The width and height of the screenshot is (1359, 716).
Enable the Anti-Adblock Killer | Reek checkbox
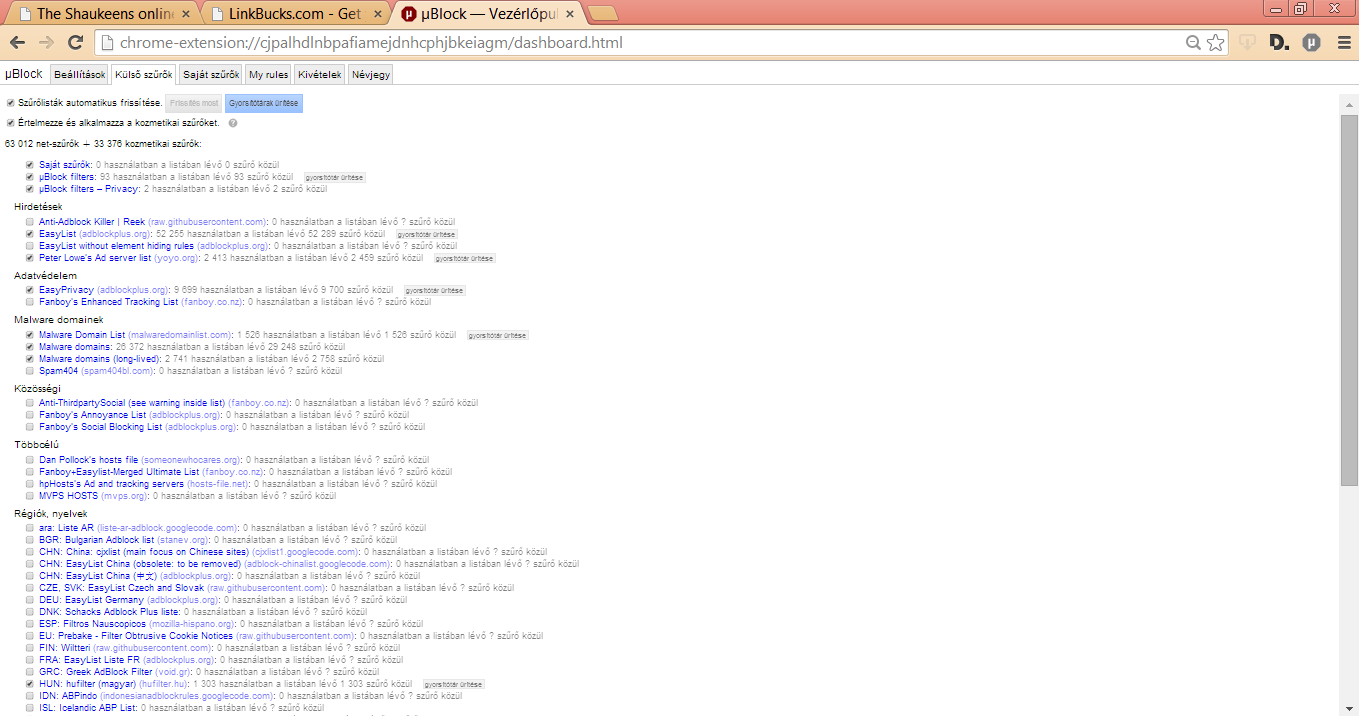click(x=30, y=222)
